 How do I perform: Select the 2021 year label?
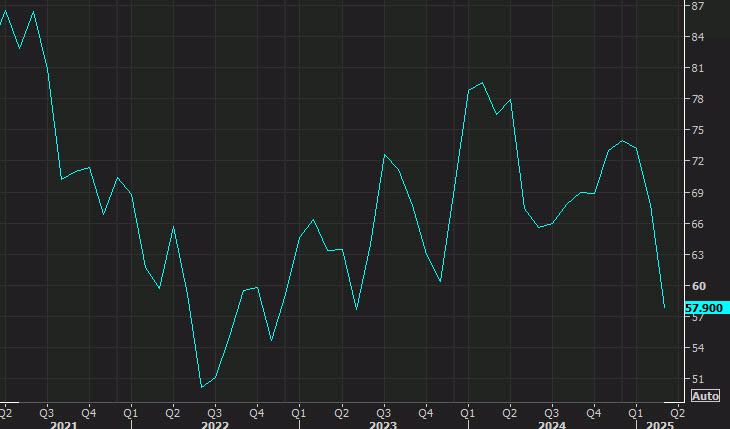pyautogui.click(x=64, y=425)
